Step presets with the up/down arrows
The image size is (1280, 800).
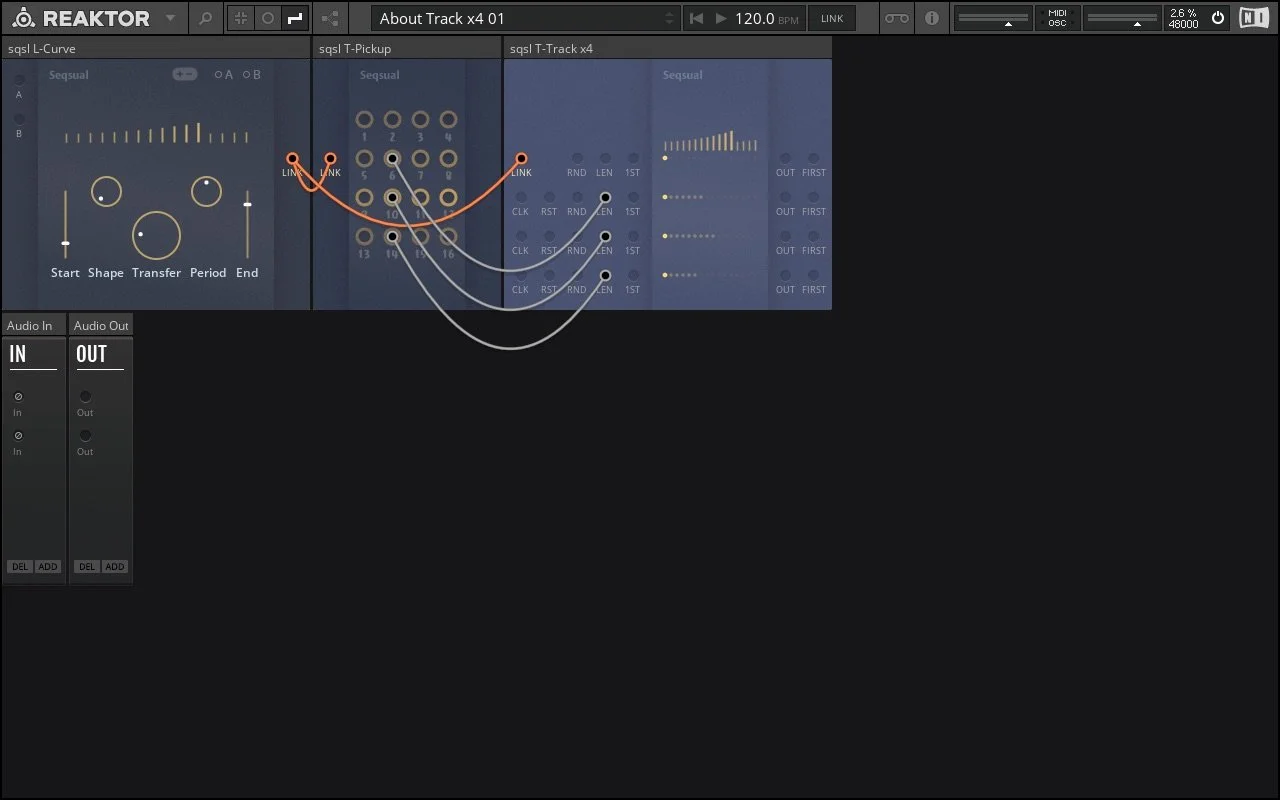[669, 18]
